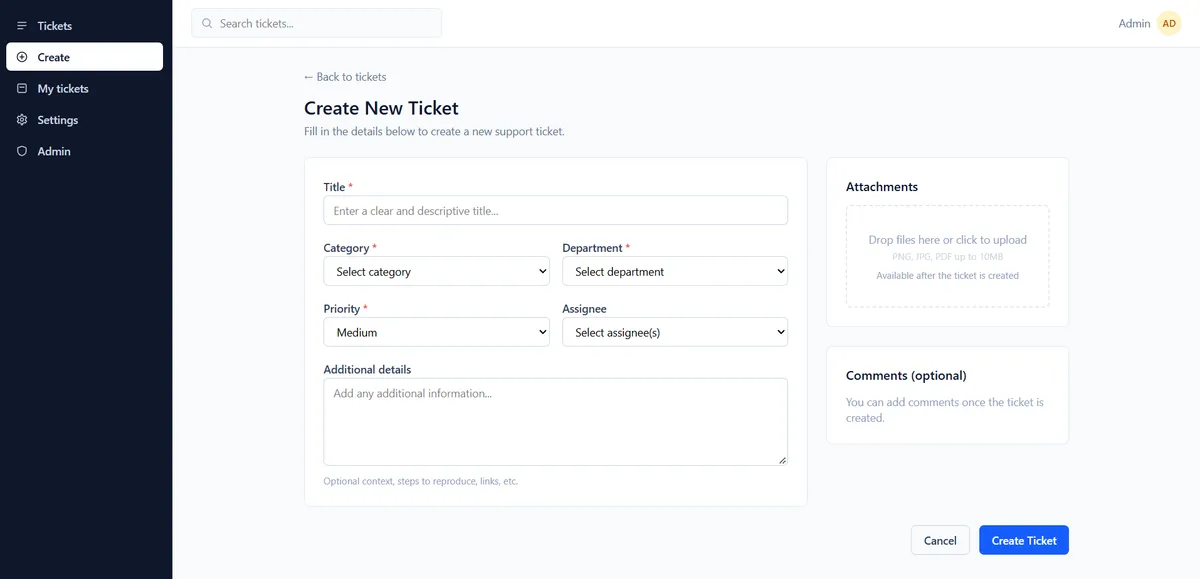Viewport: 1200px width, 579px height.
Task: Click the Back to tickets link
Action: pos(345,77)
